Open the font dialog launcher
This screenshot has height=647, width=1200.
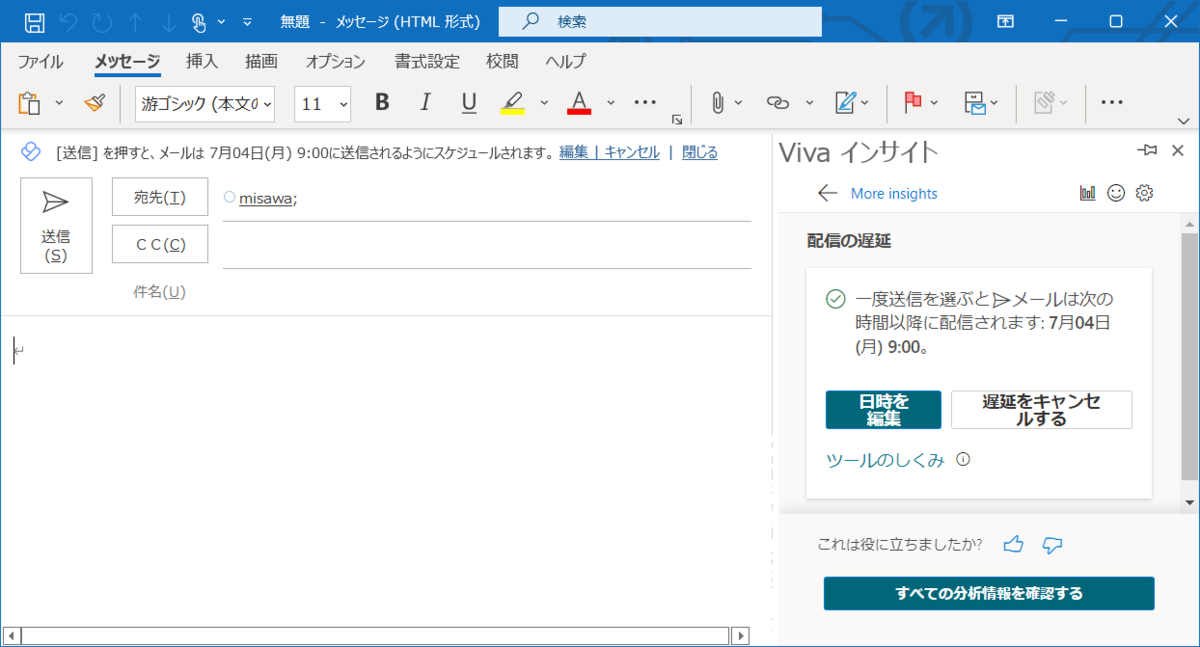tap(677, 119)
